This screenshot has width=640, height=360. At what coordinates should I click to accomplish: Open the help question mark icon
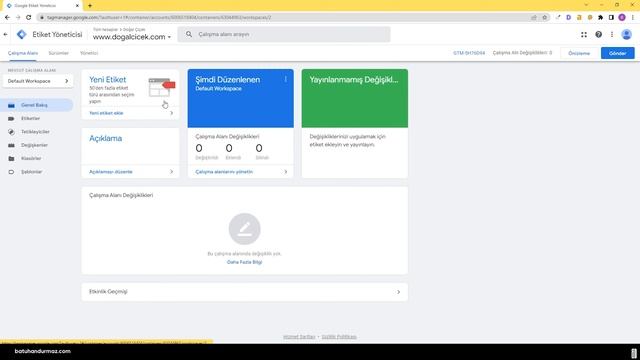[598, 35]
